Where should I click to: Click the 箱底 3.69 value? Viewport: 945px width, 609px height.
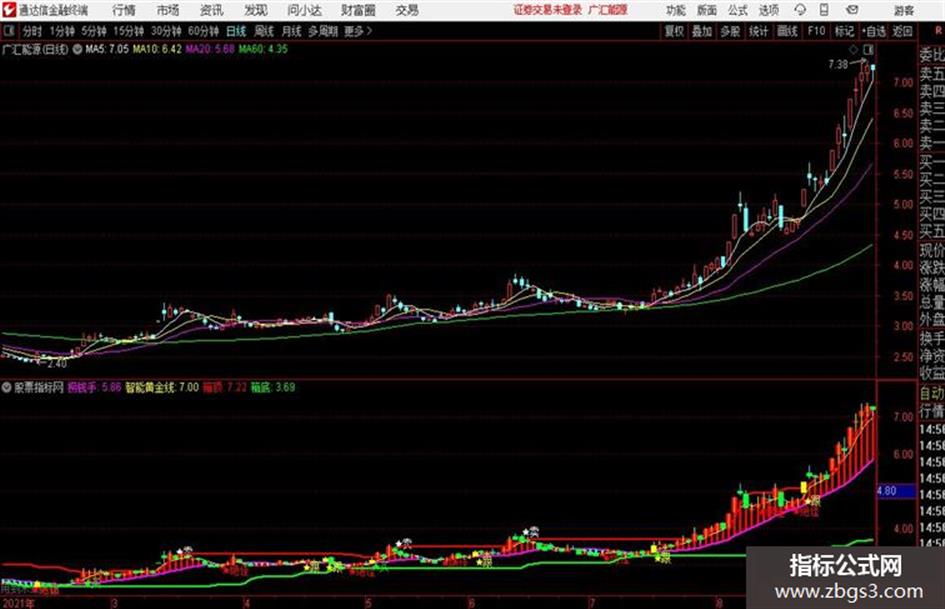coord(273,387)
